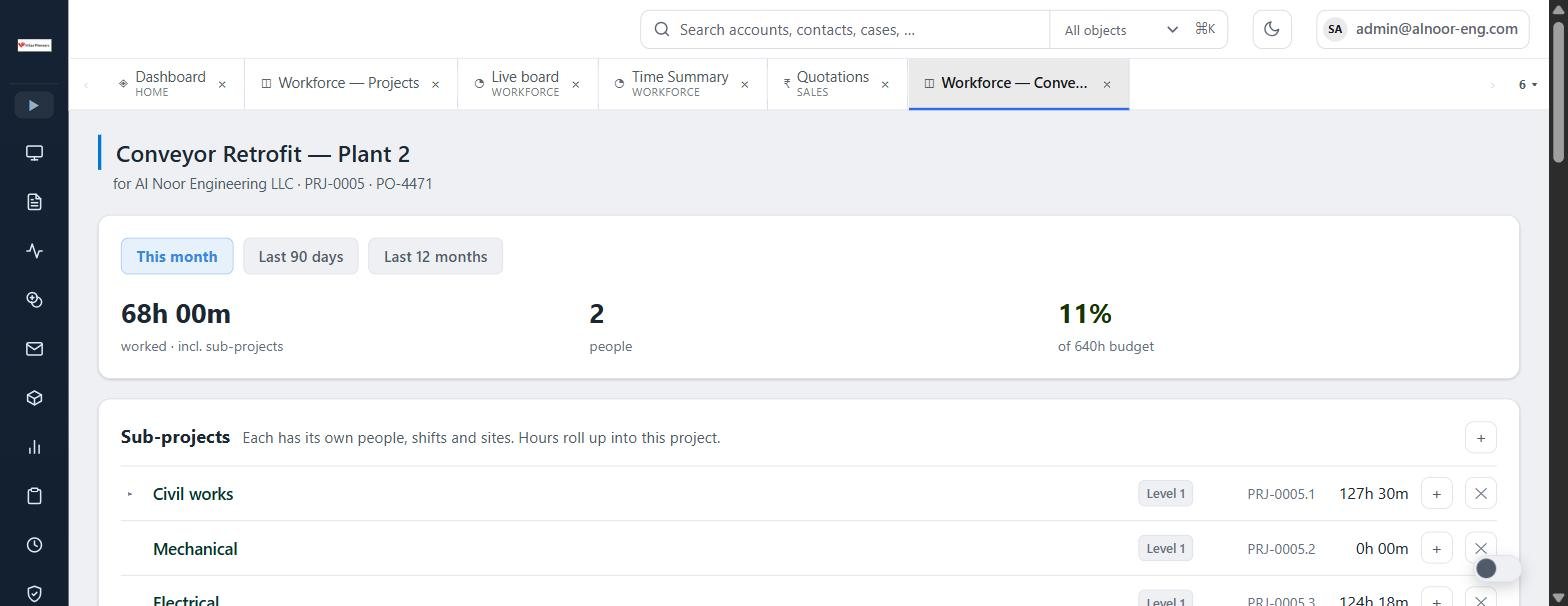The height and width of the screenshot is (606, 1568).
Task: Open the shield check sidebar icon
Action: click(x=34, y=594)
